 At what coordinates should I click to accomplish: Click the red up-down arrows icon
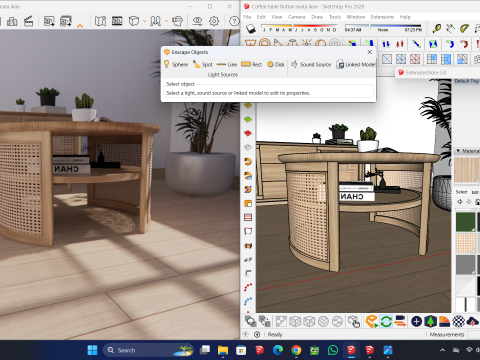[400, 44]
